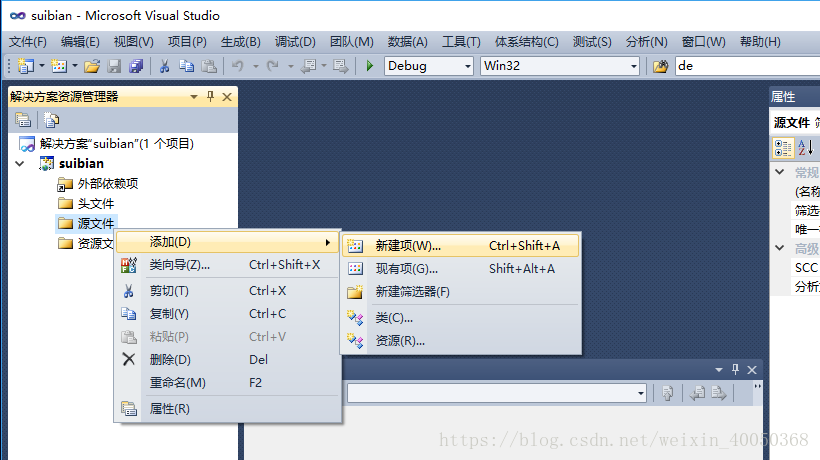
Task: Click the Redo toolbar icon
Action: (272, 66)
